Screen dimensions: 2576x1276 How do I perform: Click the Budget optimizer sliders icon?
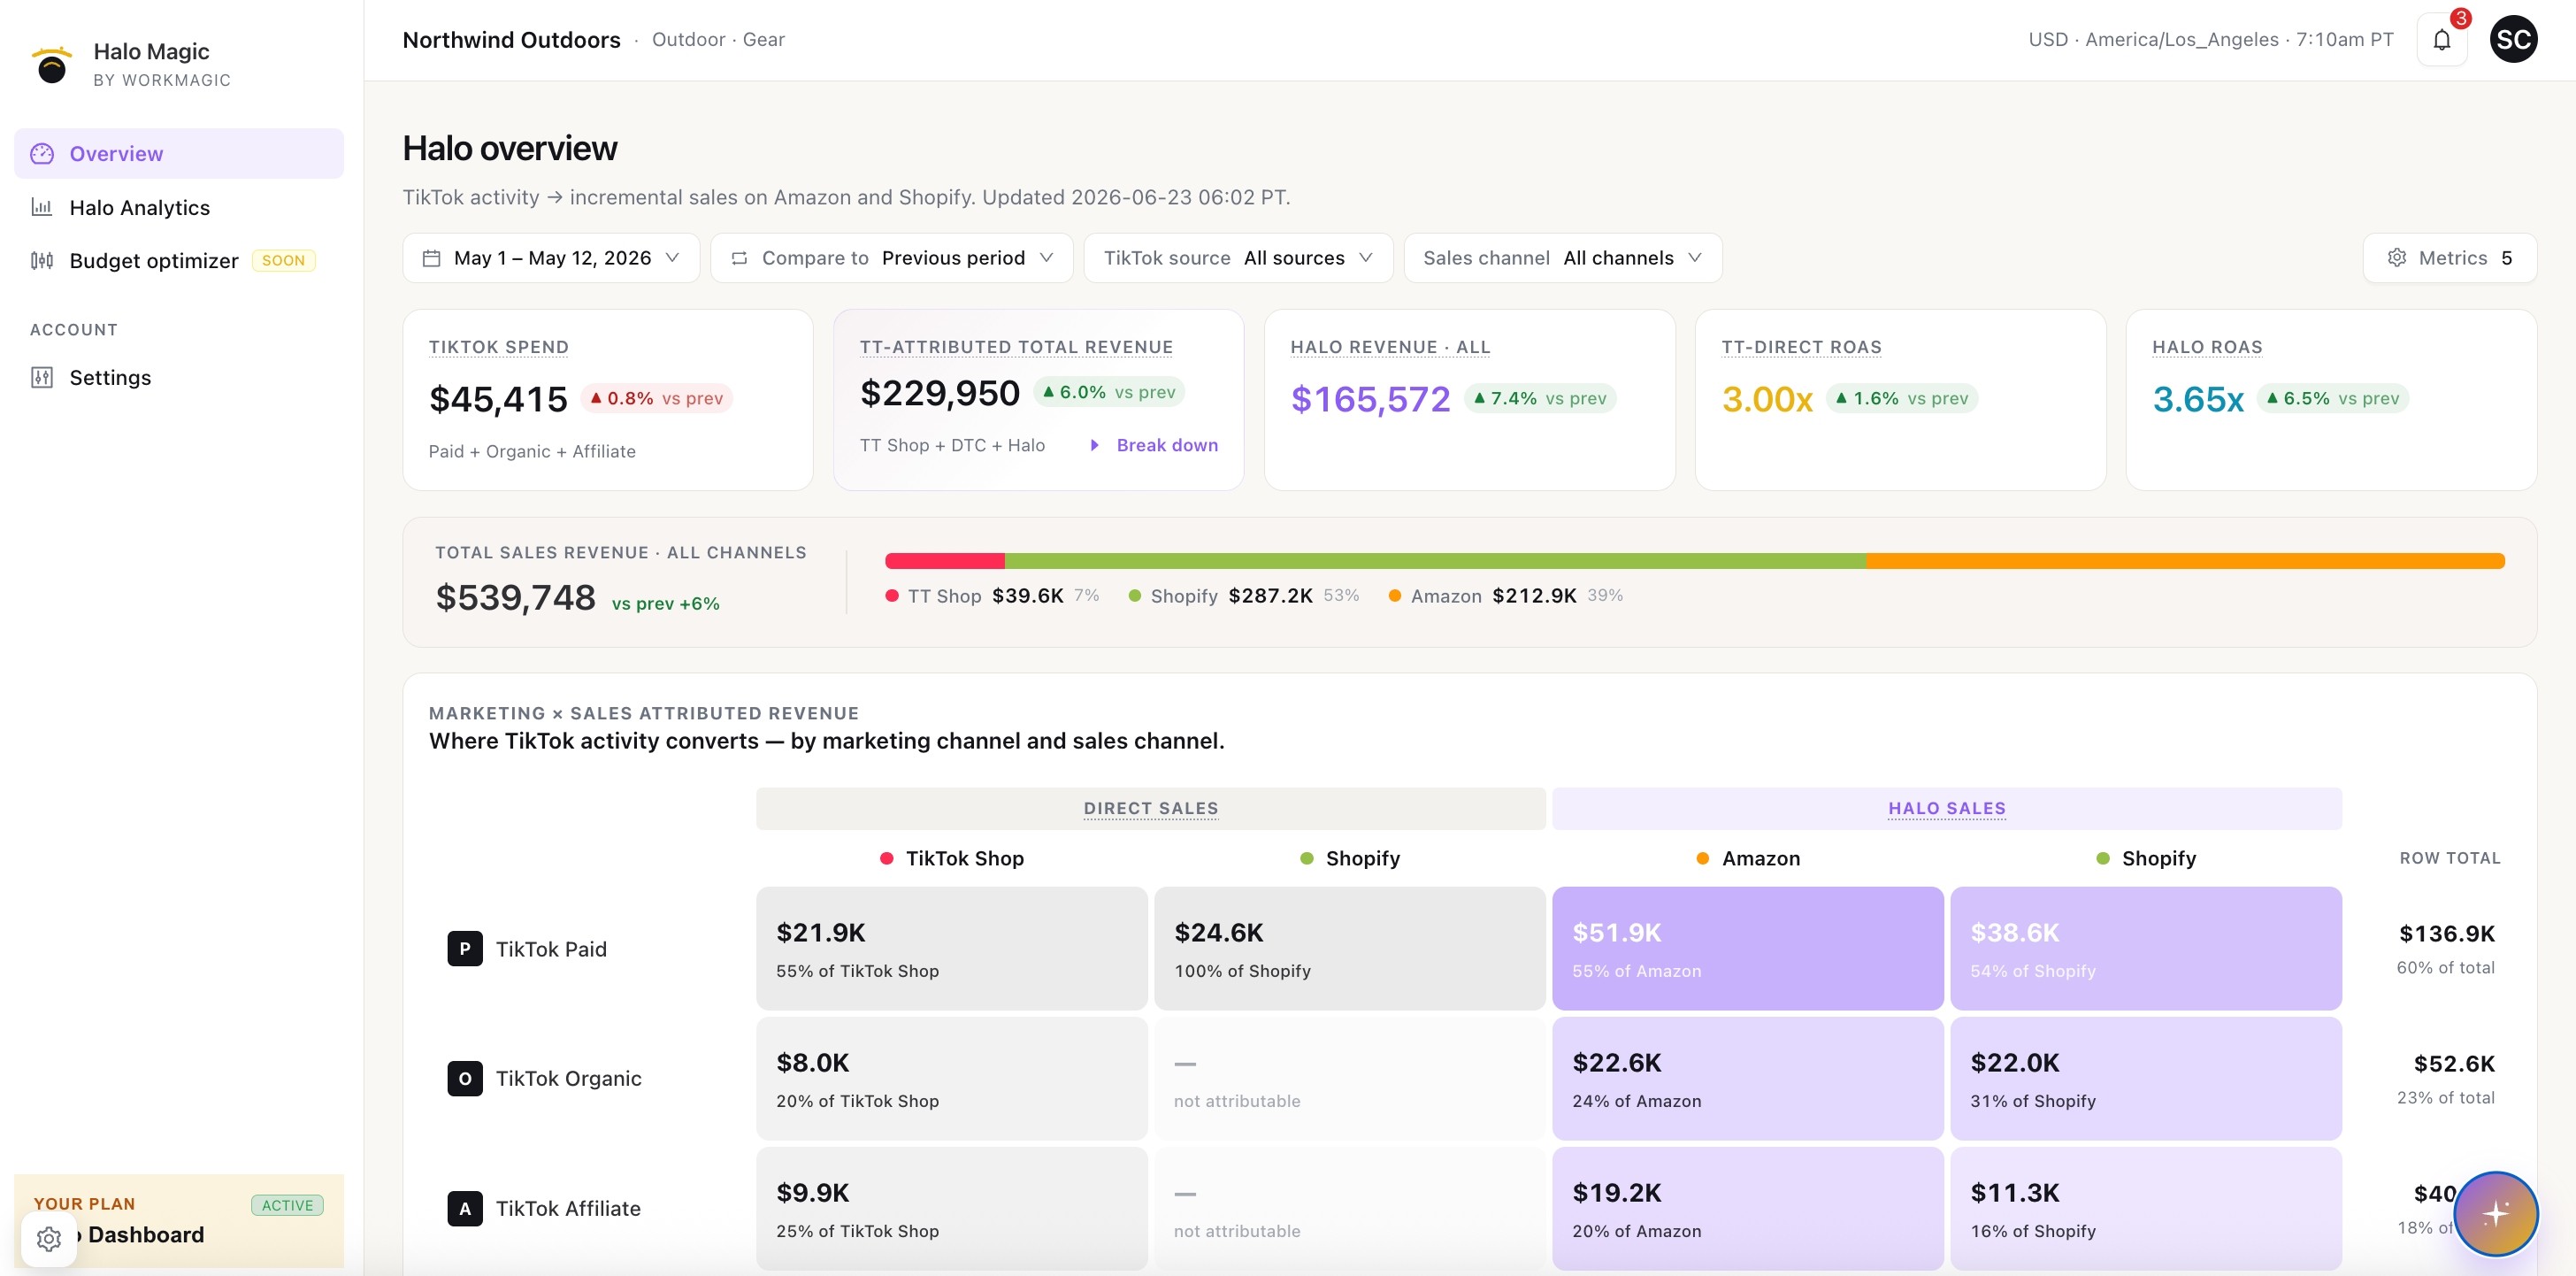pyautogui.click(x=42, y=260)
